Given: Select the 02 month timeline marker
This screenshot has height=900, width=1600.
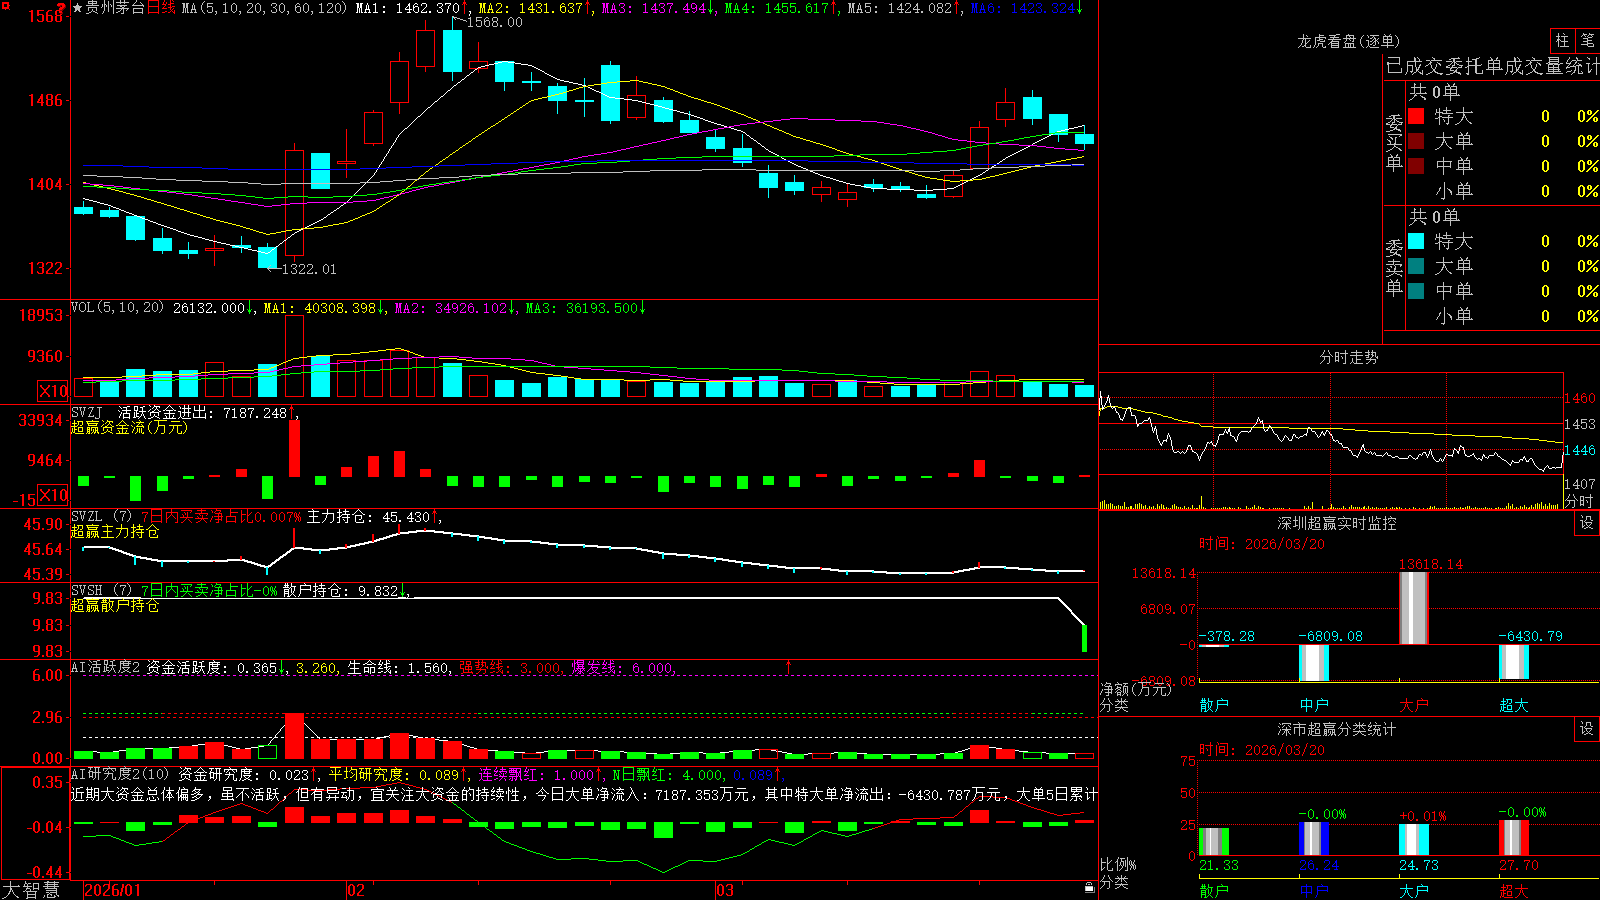Looking at the screenshot, I should (x=356, y=890).
